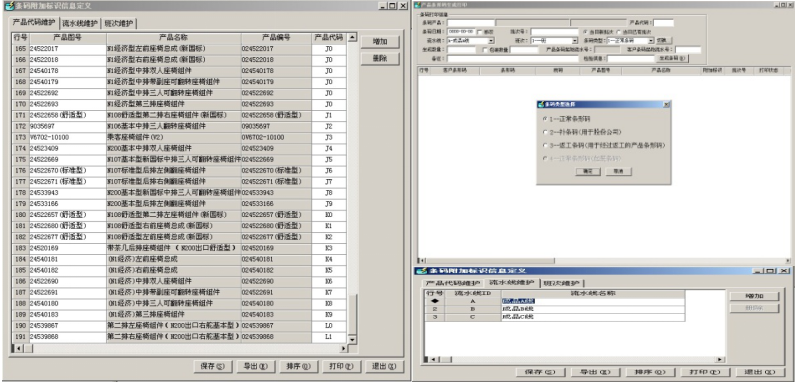Select row 173 V6702-10100 in product table
The width and height of the screenshot is (795, 382).
pyautogui.click(x=179, y=137)
